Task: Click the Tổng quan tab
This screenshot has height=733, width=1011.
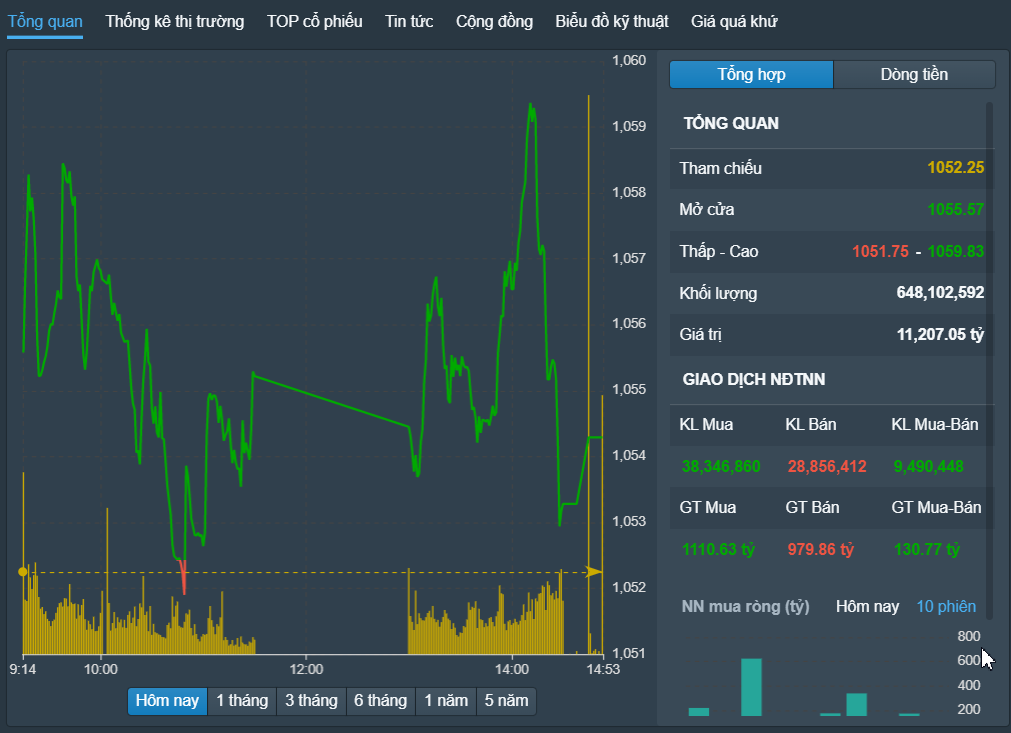Action: (x=45, y=21)
